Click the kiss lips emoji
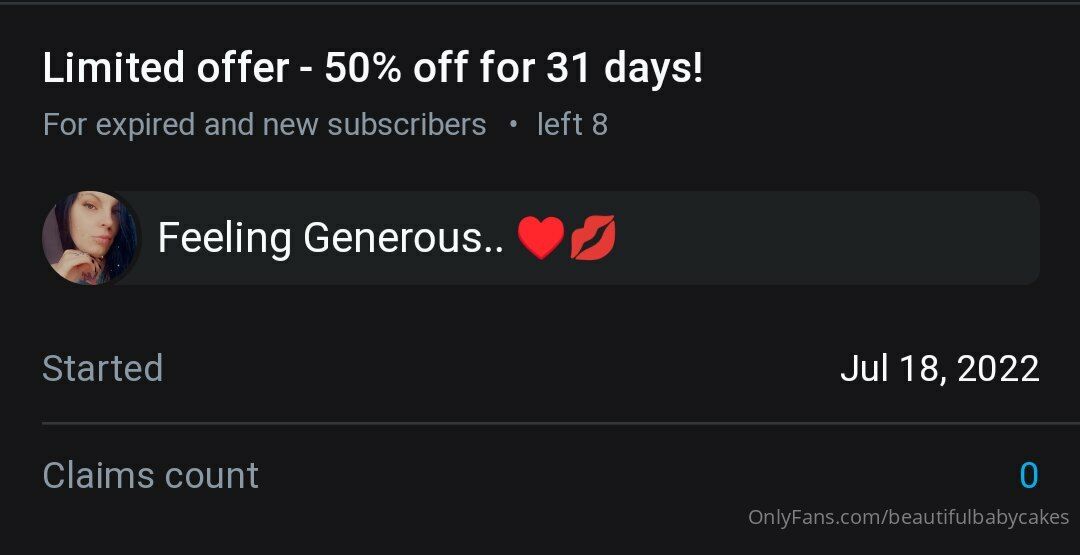 [592, 238]
